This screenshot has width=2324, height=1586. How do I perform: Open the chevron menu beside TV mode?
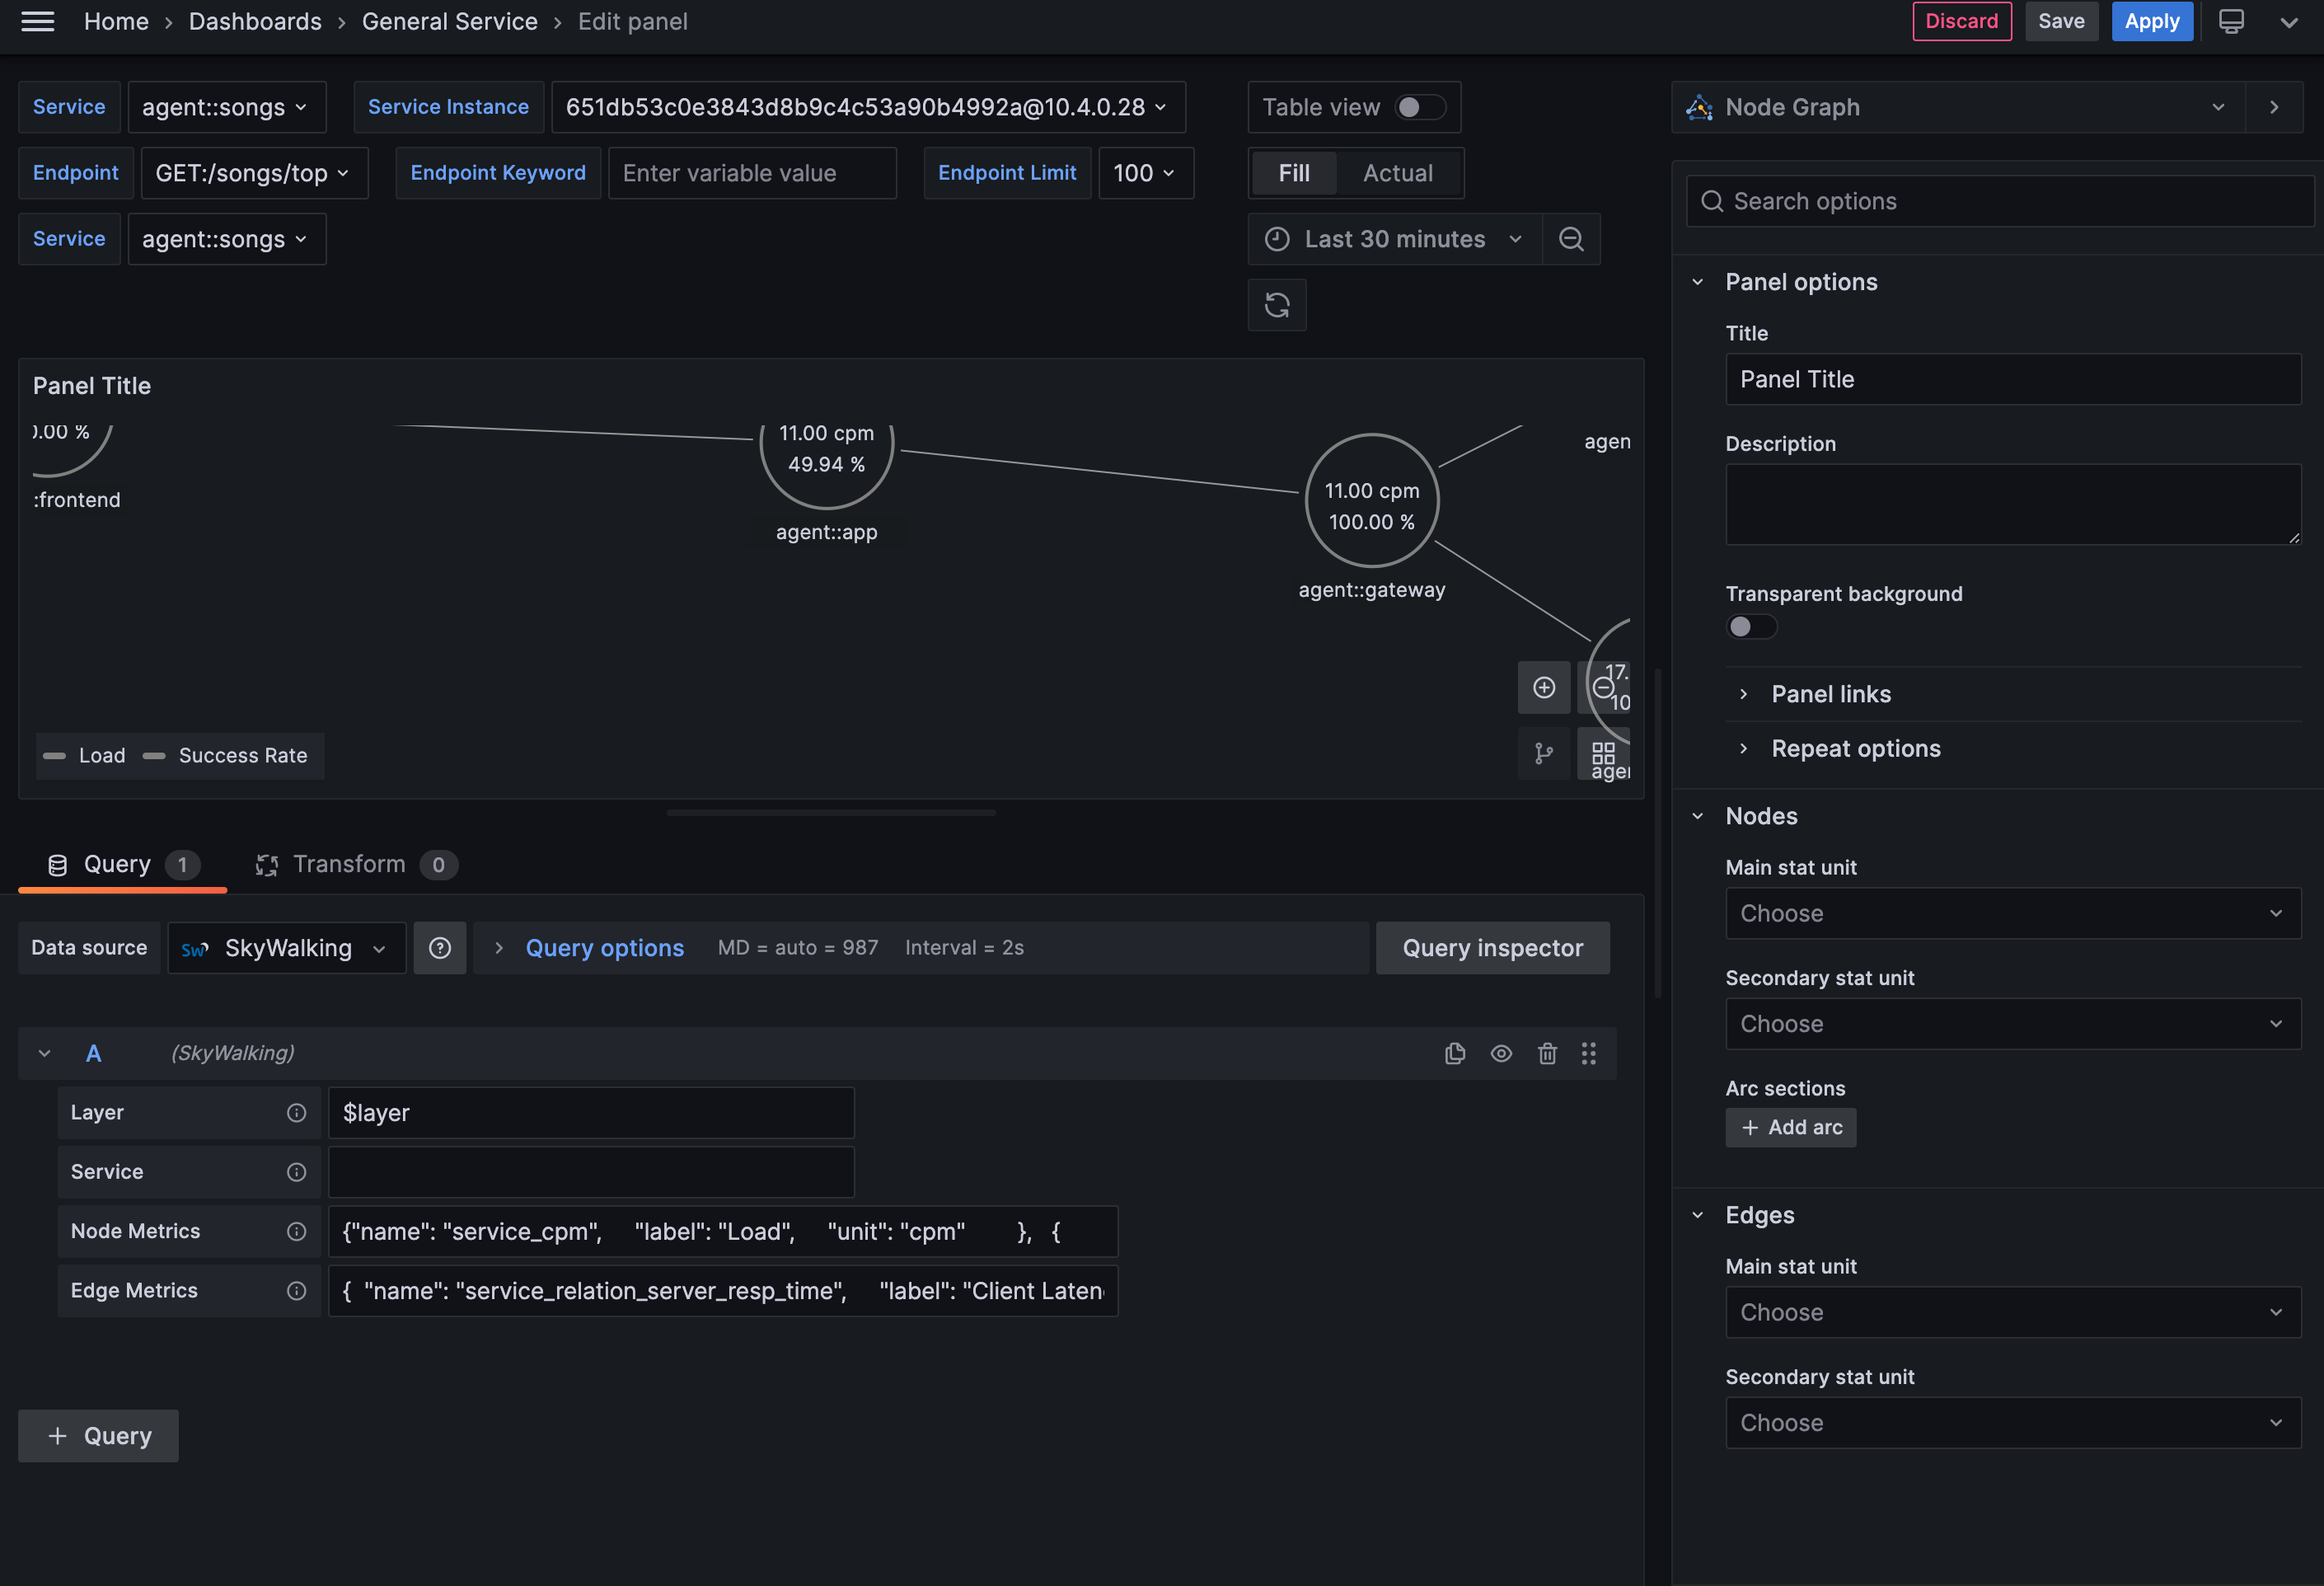coord(2288,21)
